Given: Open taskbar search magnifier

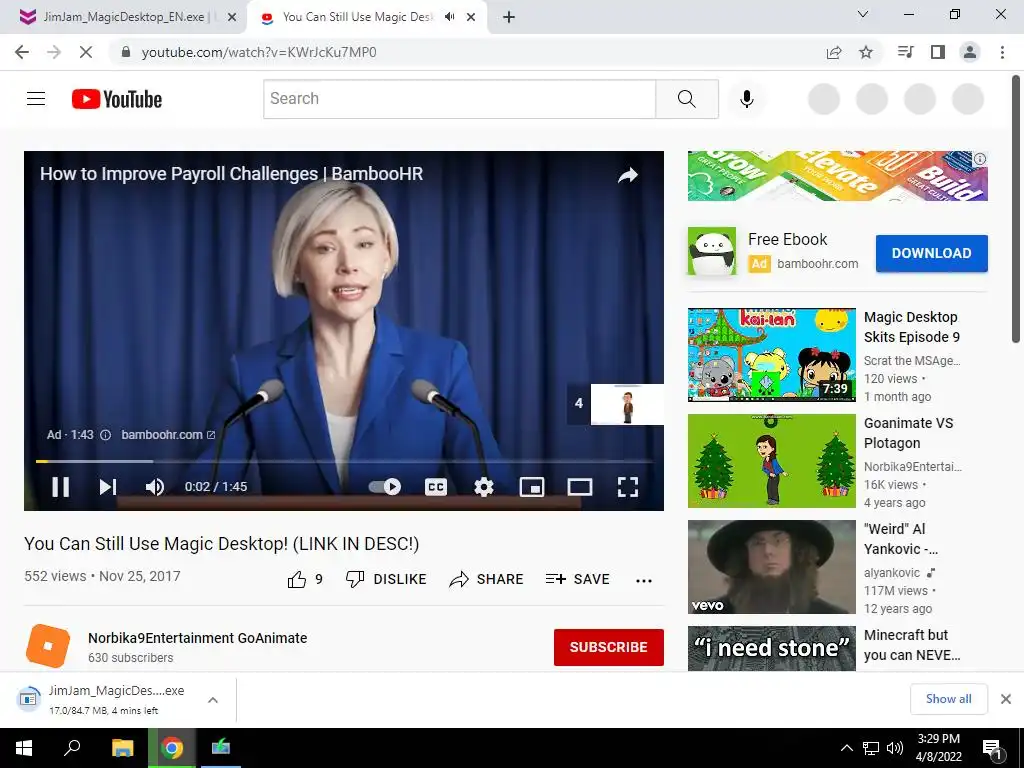Looking at the screenshot, I should 72,748.
